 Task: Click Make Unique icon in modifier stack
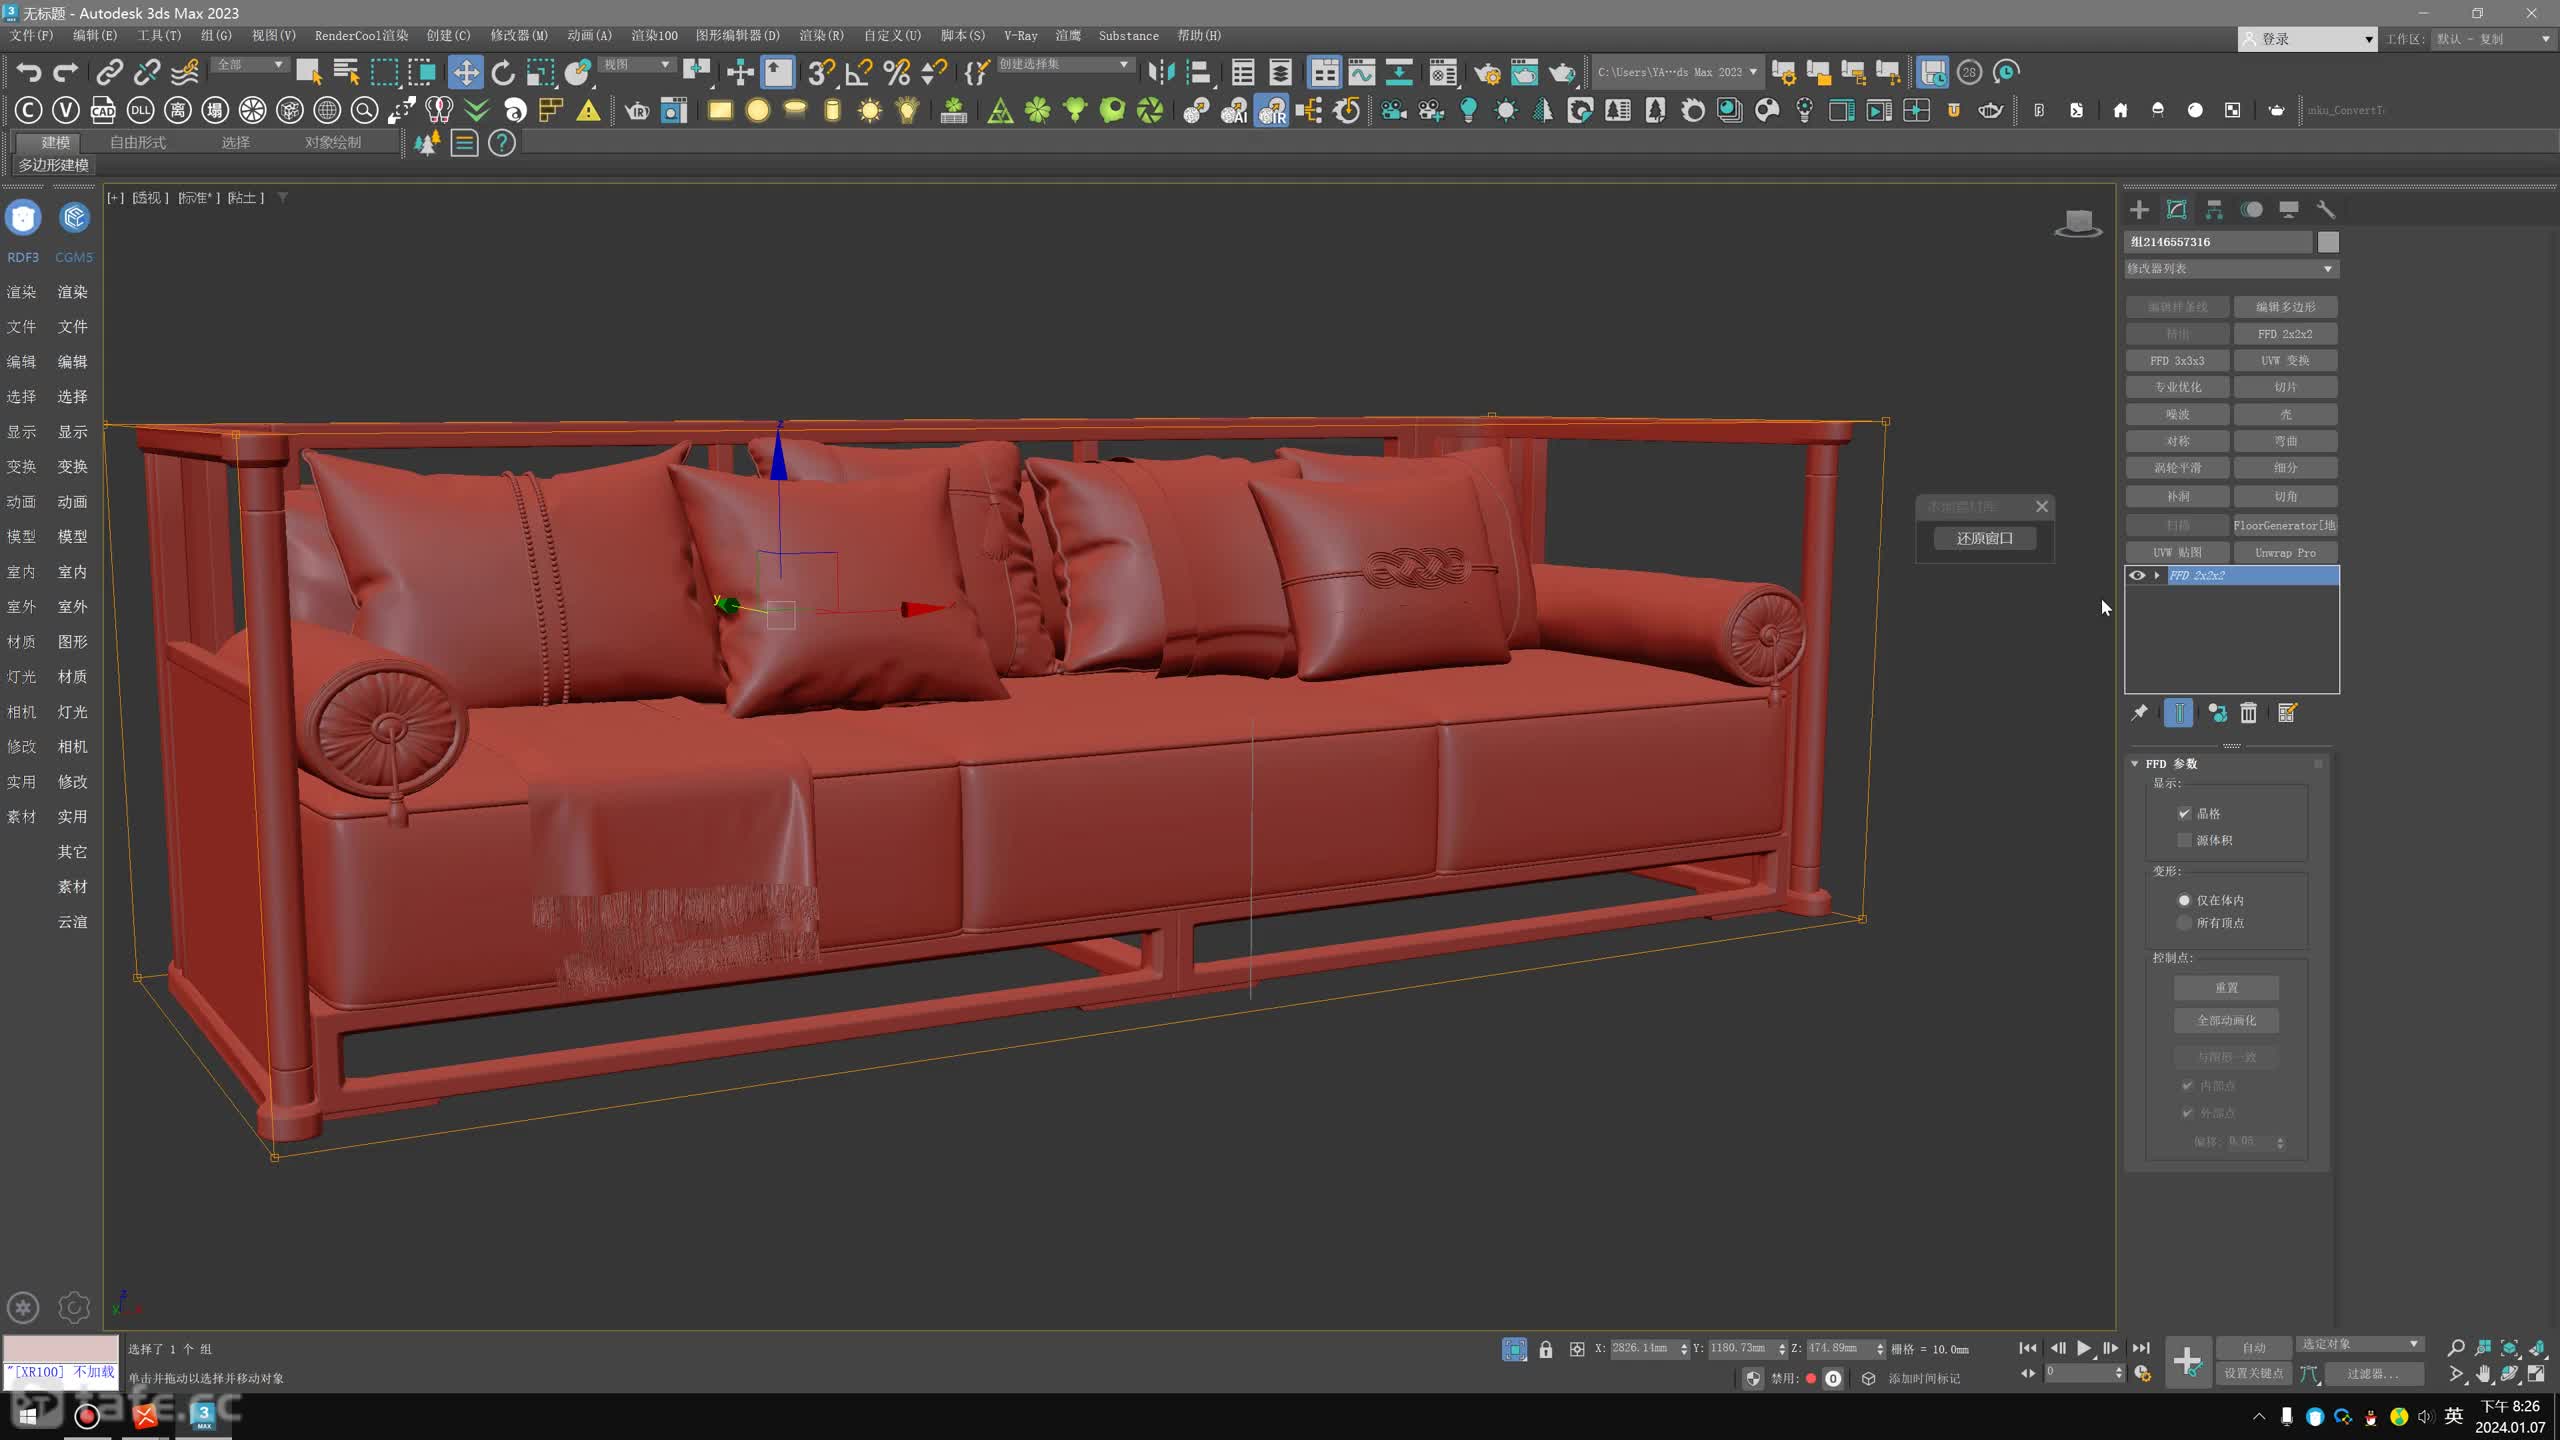pos(2217,713)
